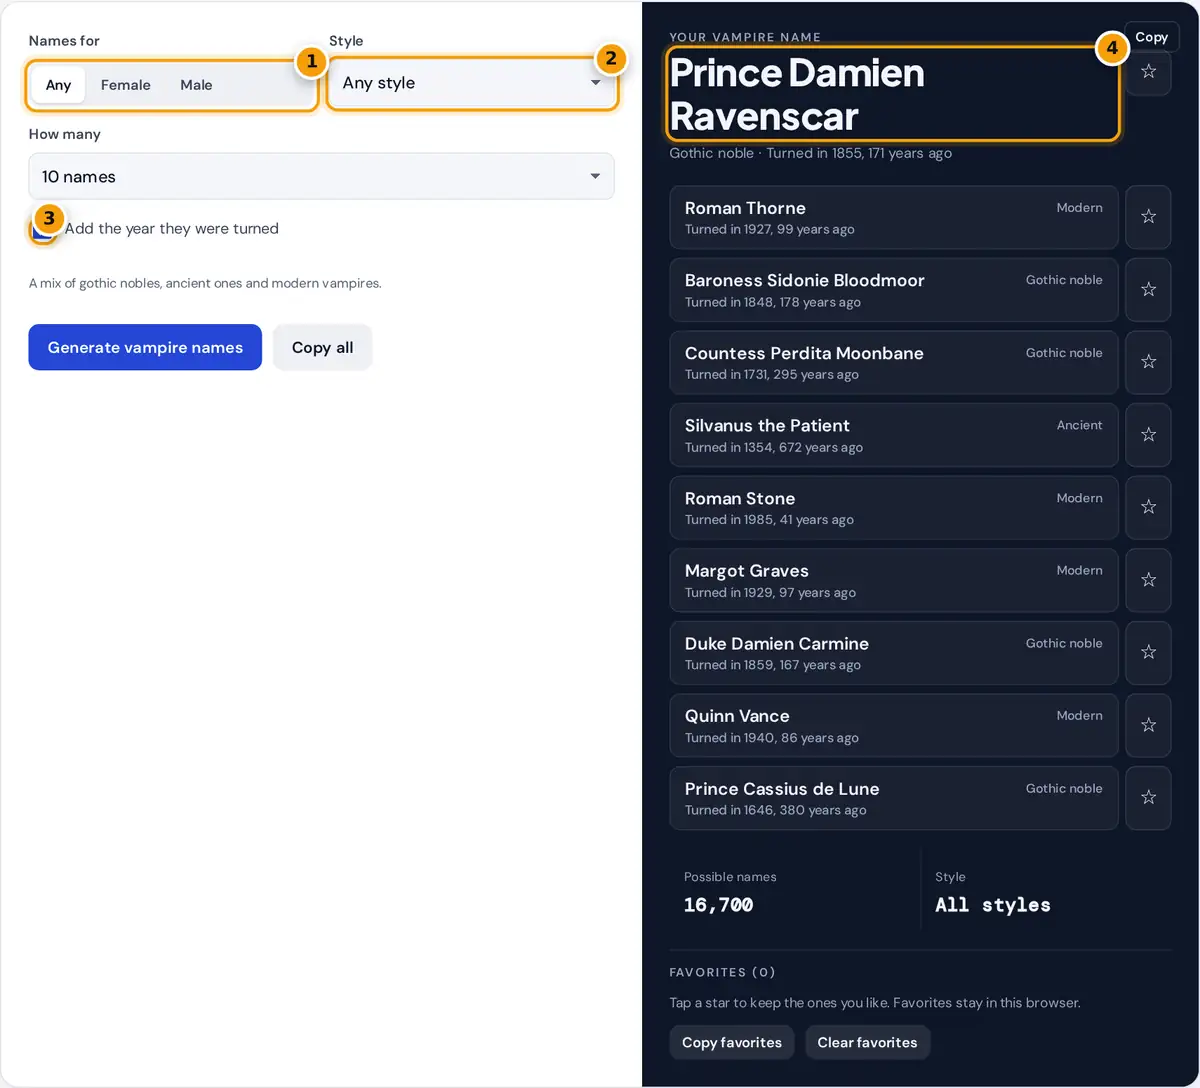Screen dimensions: 1200x1088
Task: Click the Prince Cassius de Lune card
Action: pos(894,798)
